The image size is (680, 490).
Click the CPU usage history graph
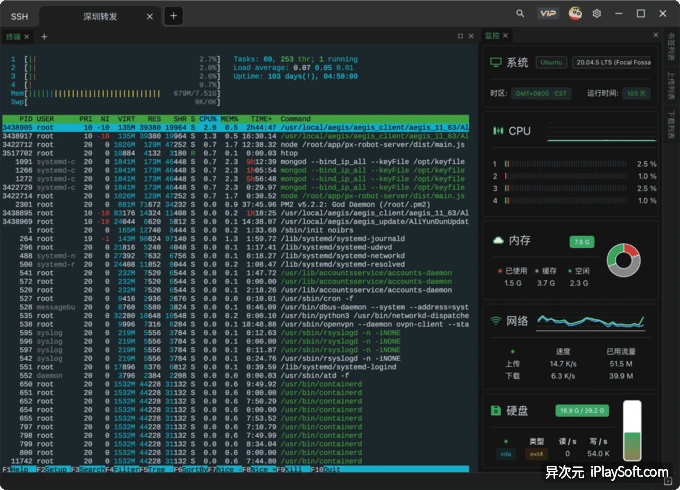pos(602,132)
